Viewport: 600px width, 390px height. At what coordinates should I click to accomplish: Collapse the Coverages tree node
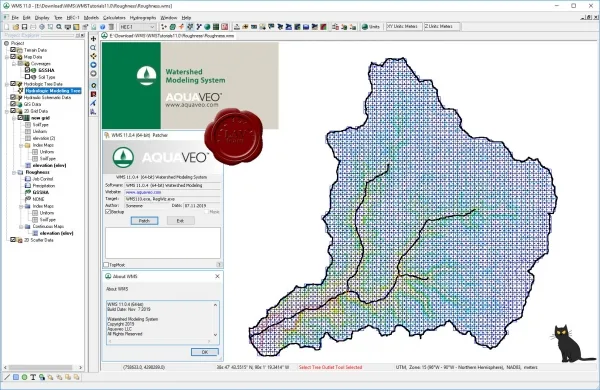pyautogui.click(x=14, y=64)
